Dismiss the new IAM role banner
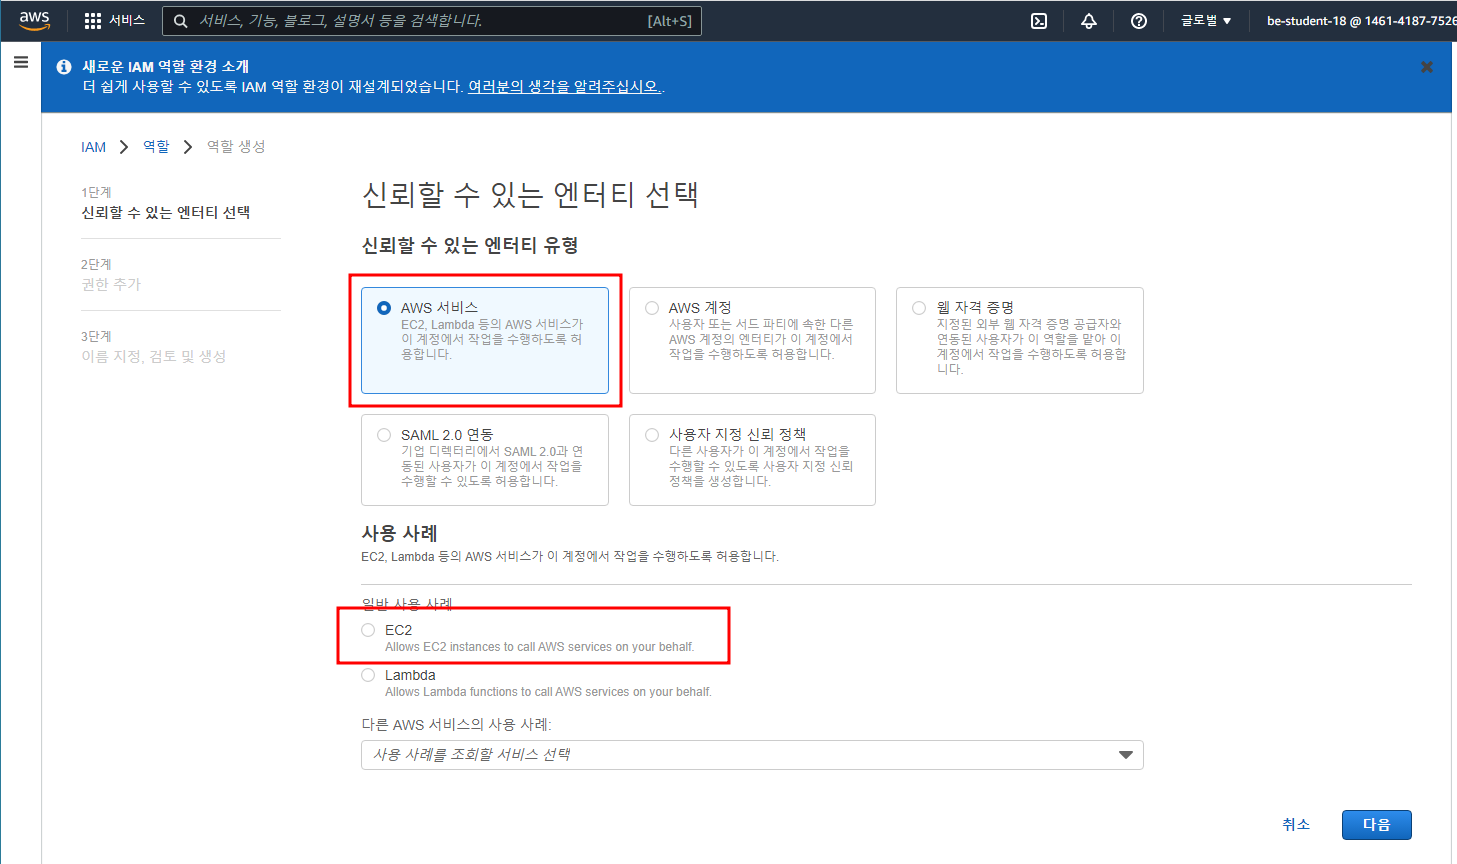This screenshot has height=864, width=1457. [x=1427, y=67]
